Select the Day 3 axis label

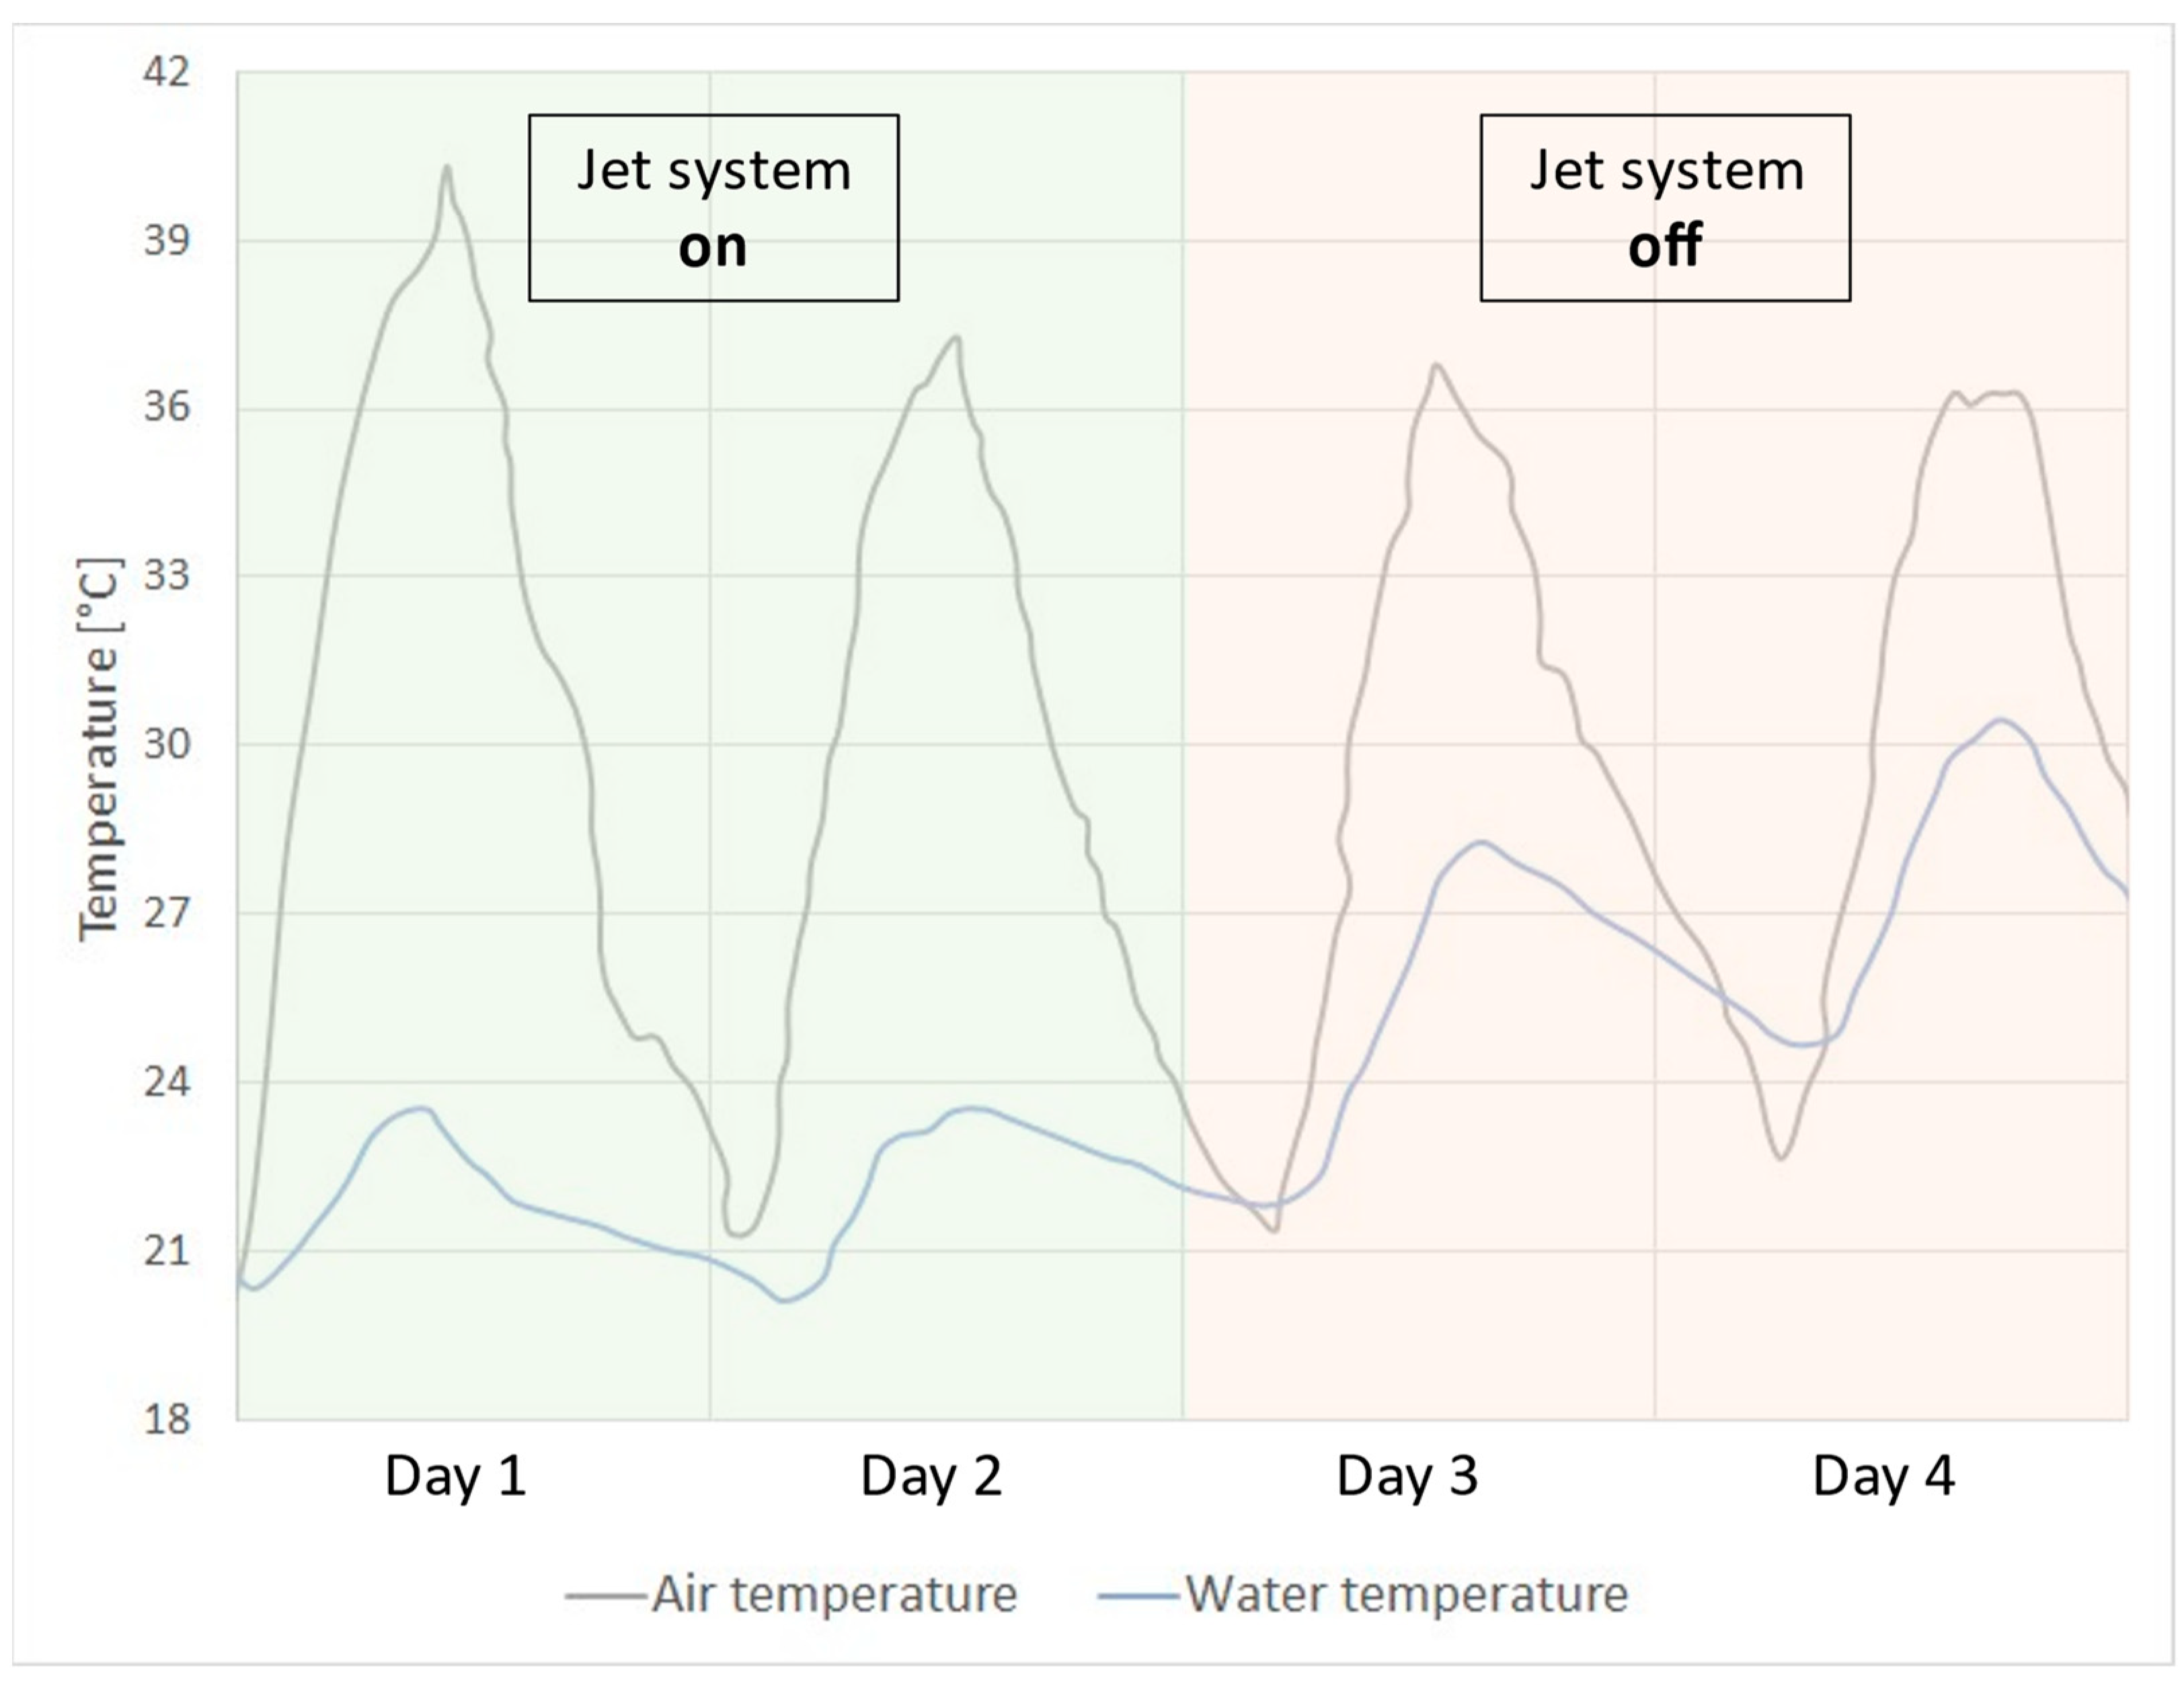(1407, 1476)
